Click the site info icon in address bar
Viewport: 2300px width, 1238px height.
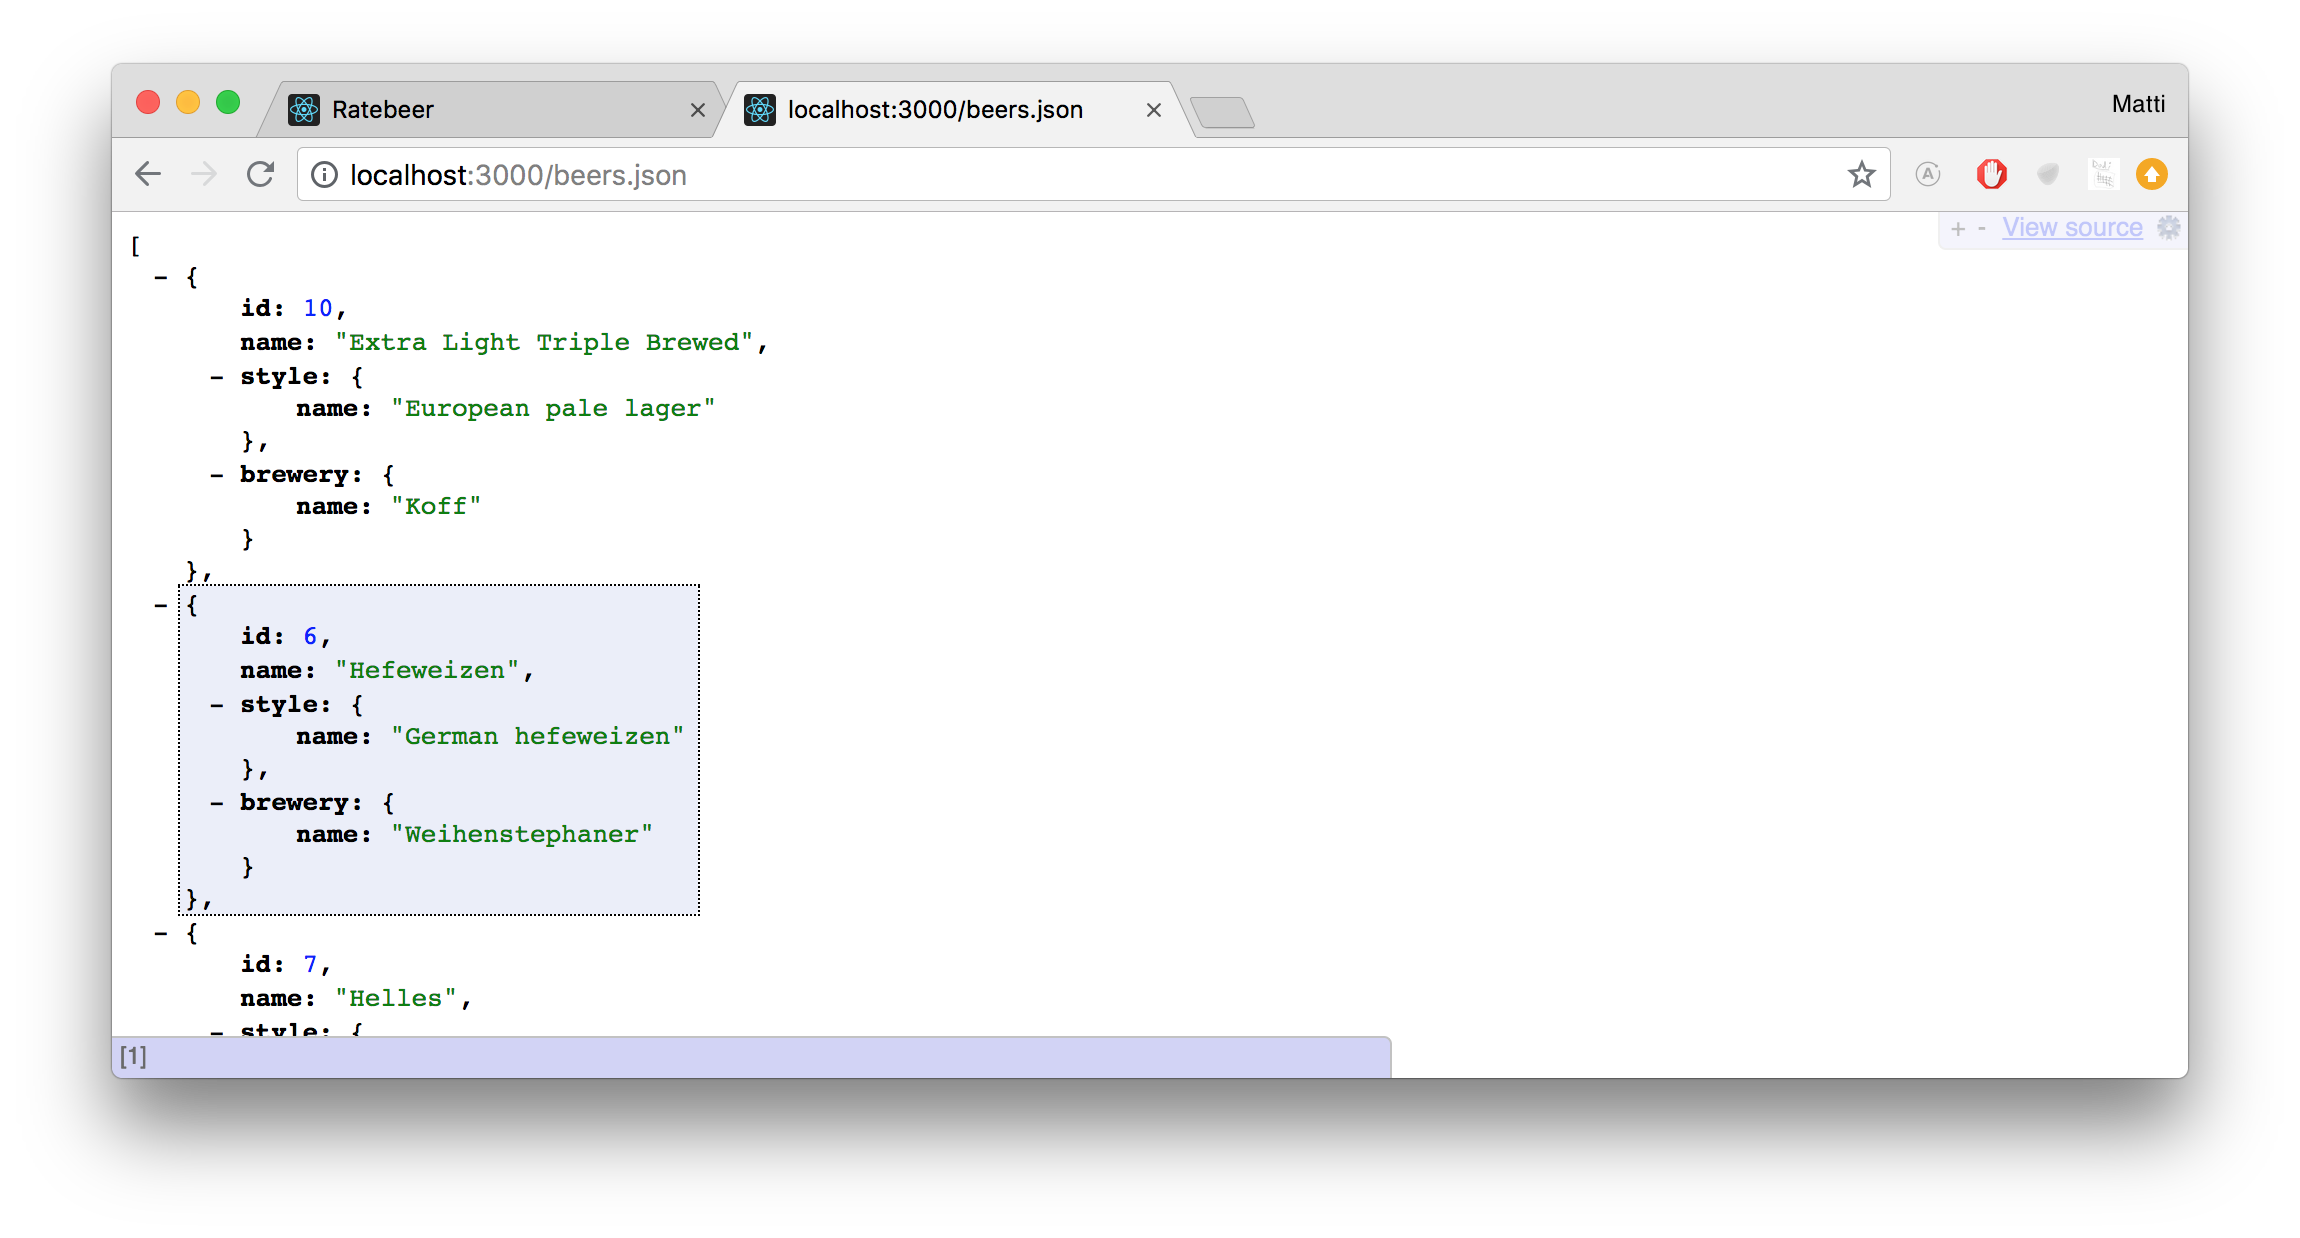[x=324, y=175]
